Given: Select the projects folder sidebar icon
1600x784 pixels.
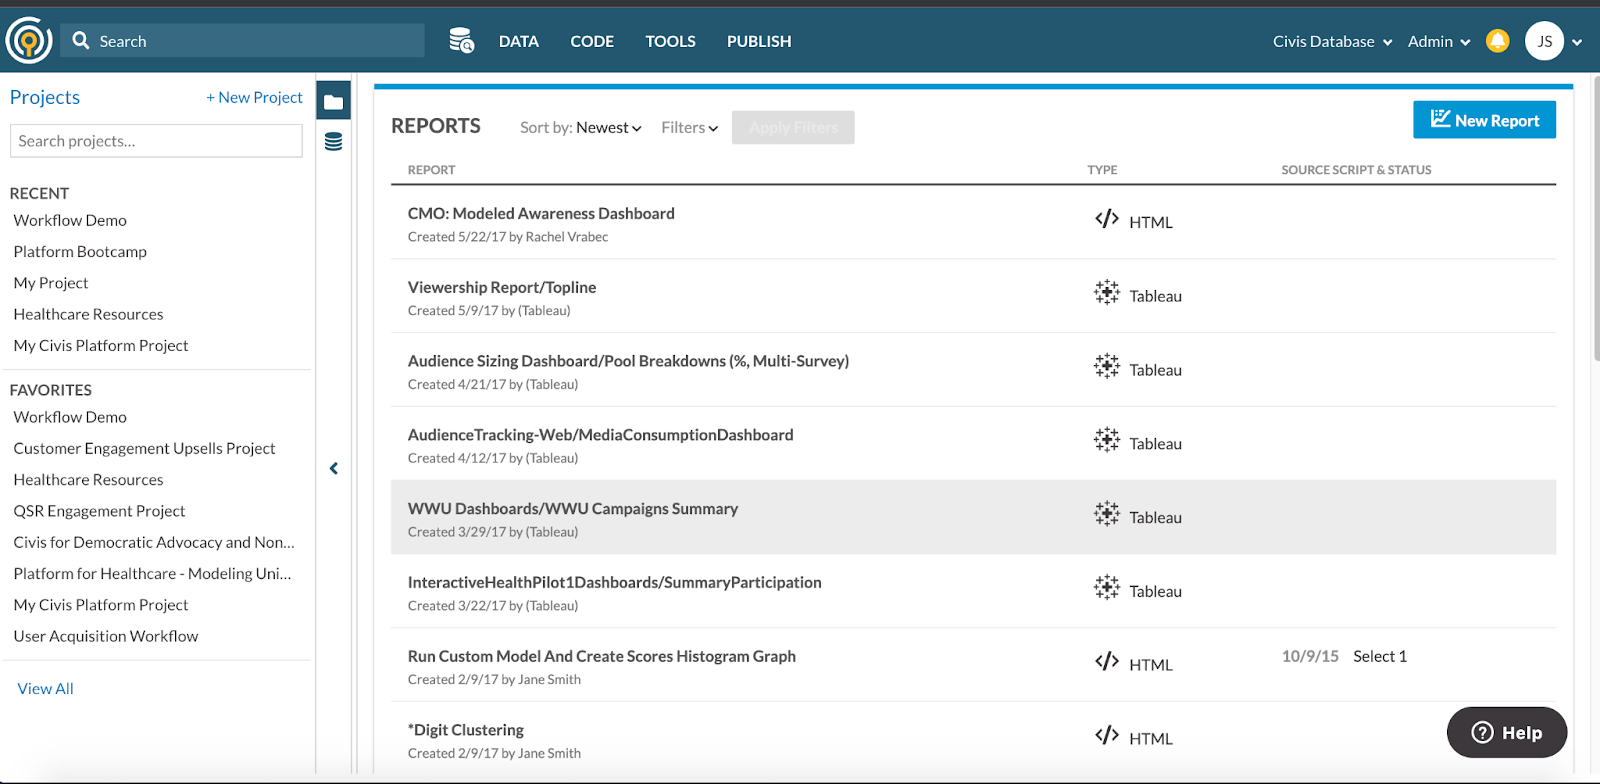Looking at the screenshot, I should (333, 101).
